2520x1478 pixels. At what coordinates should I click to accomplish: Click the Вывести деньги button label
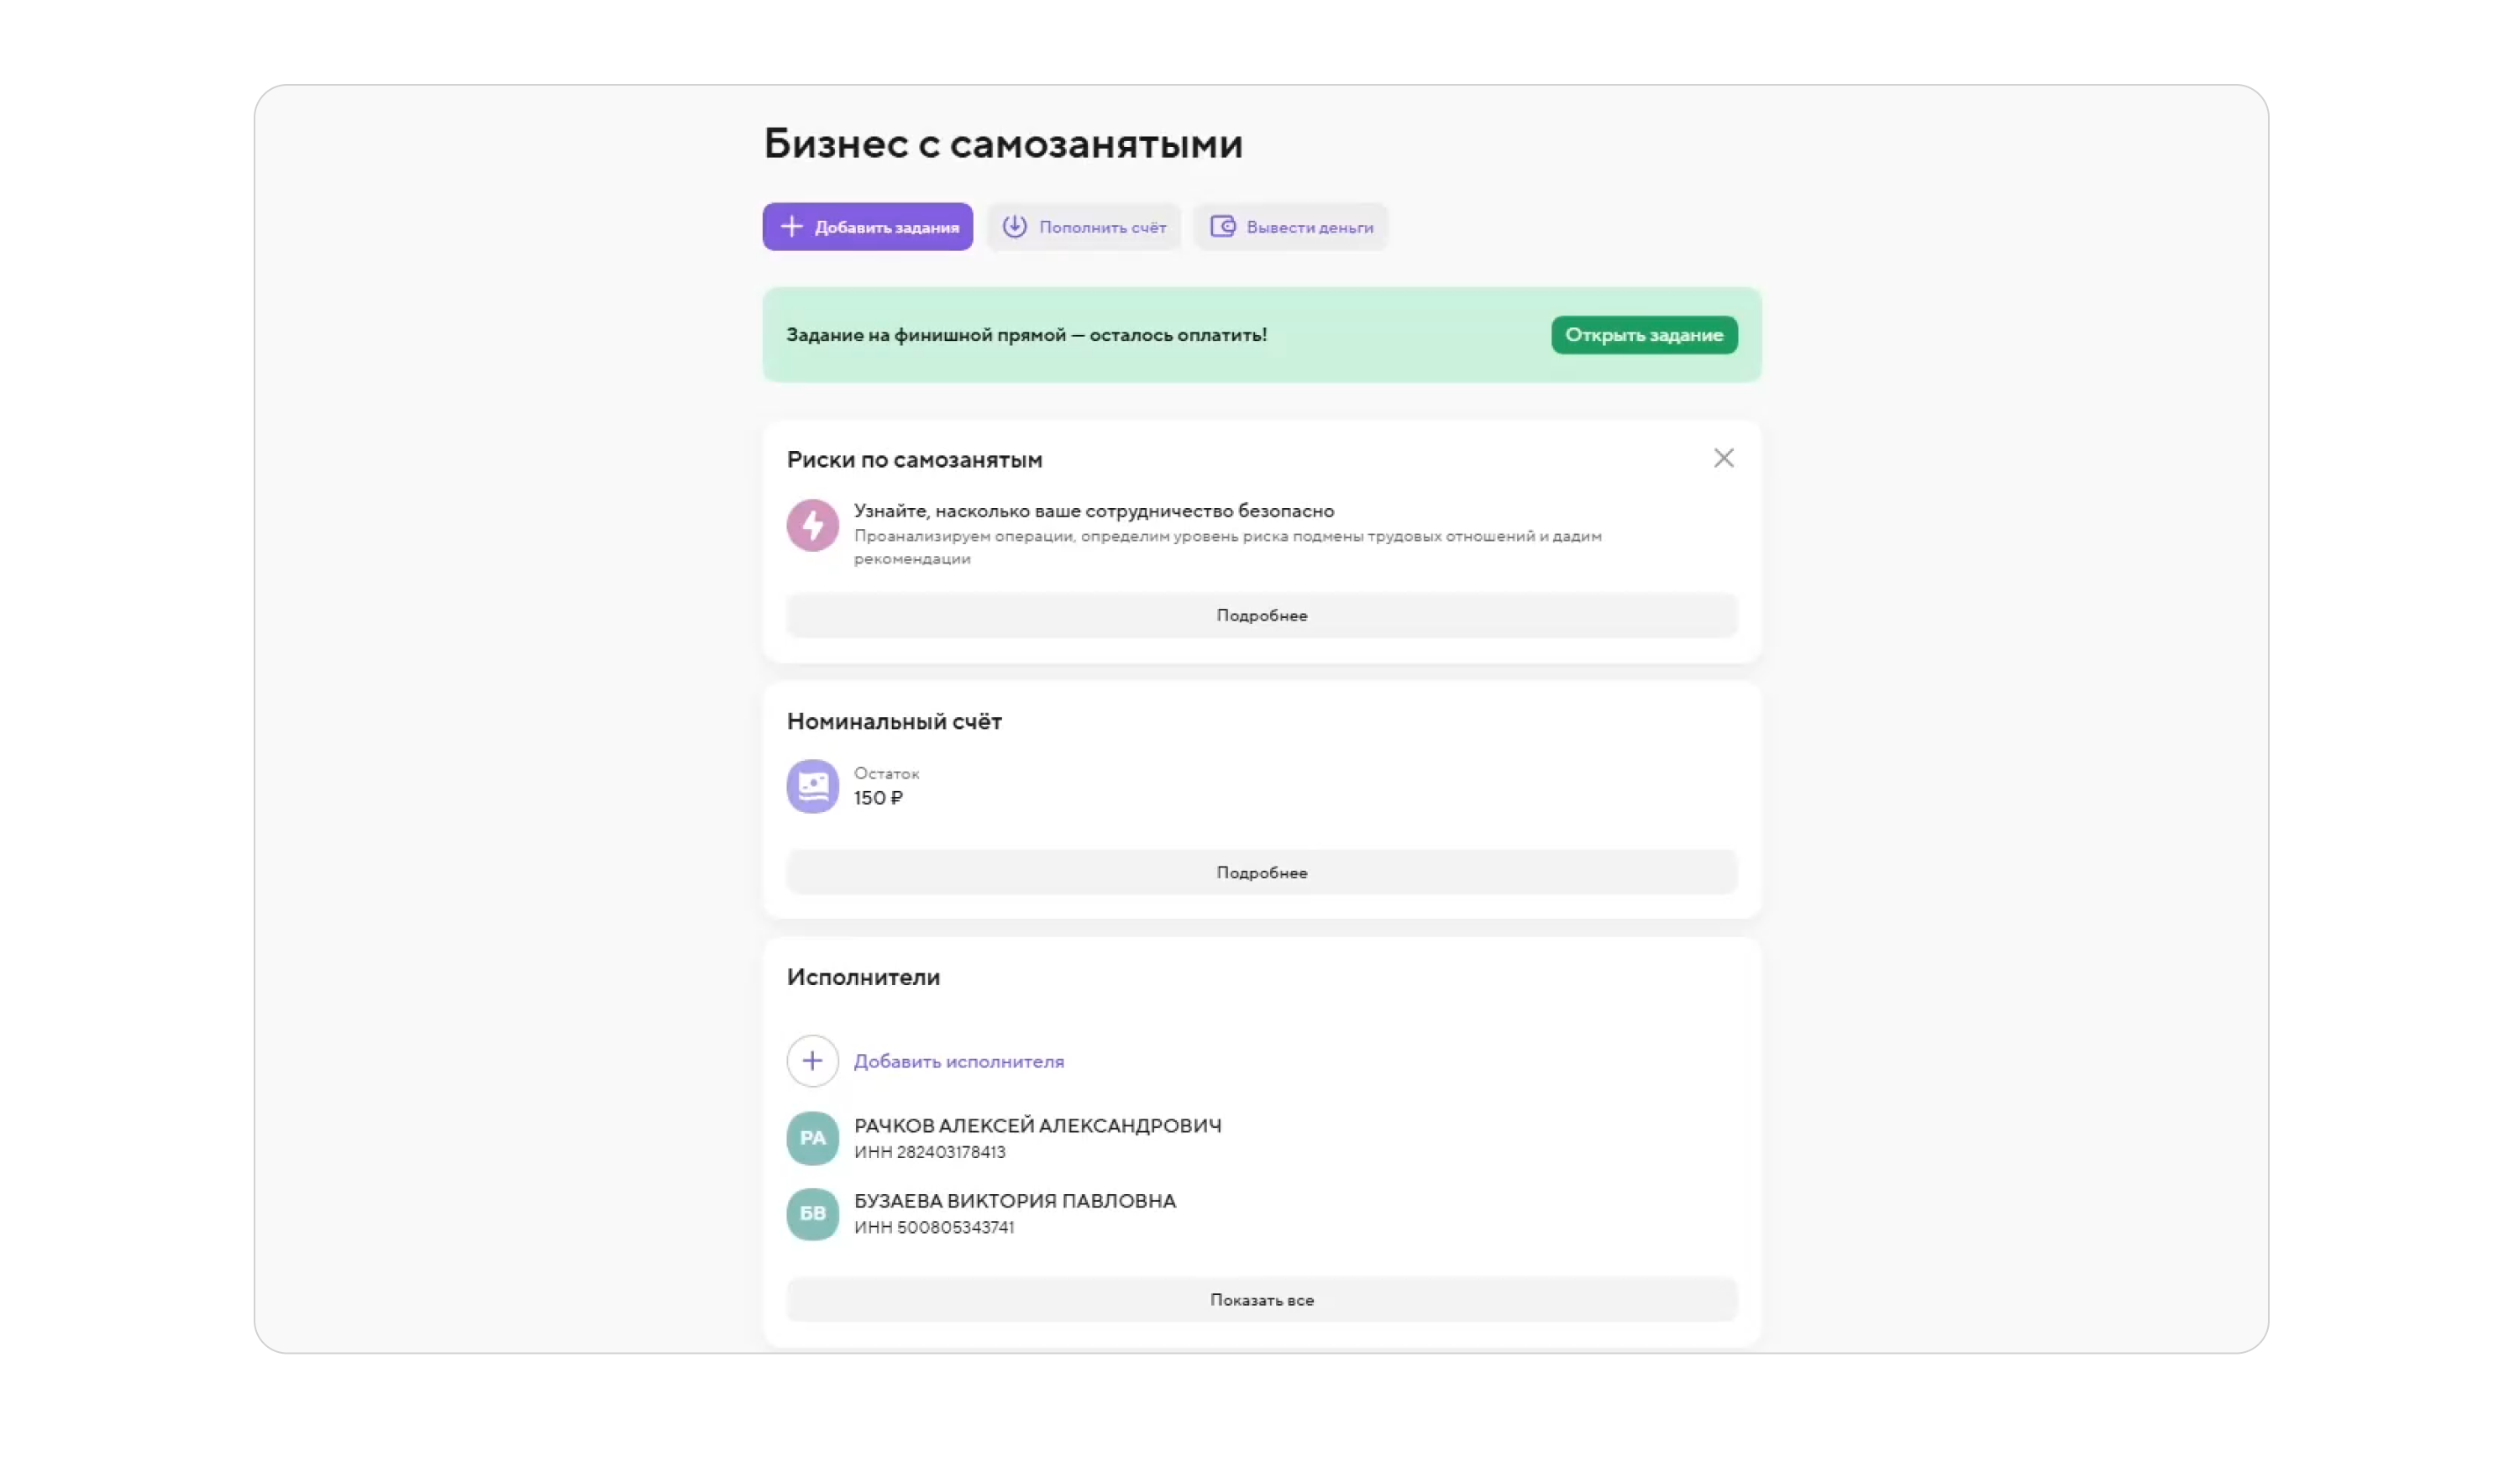click(x=1309, y=228)
